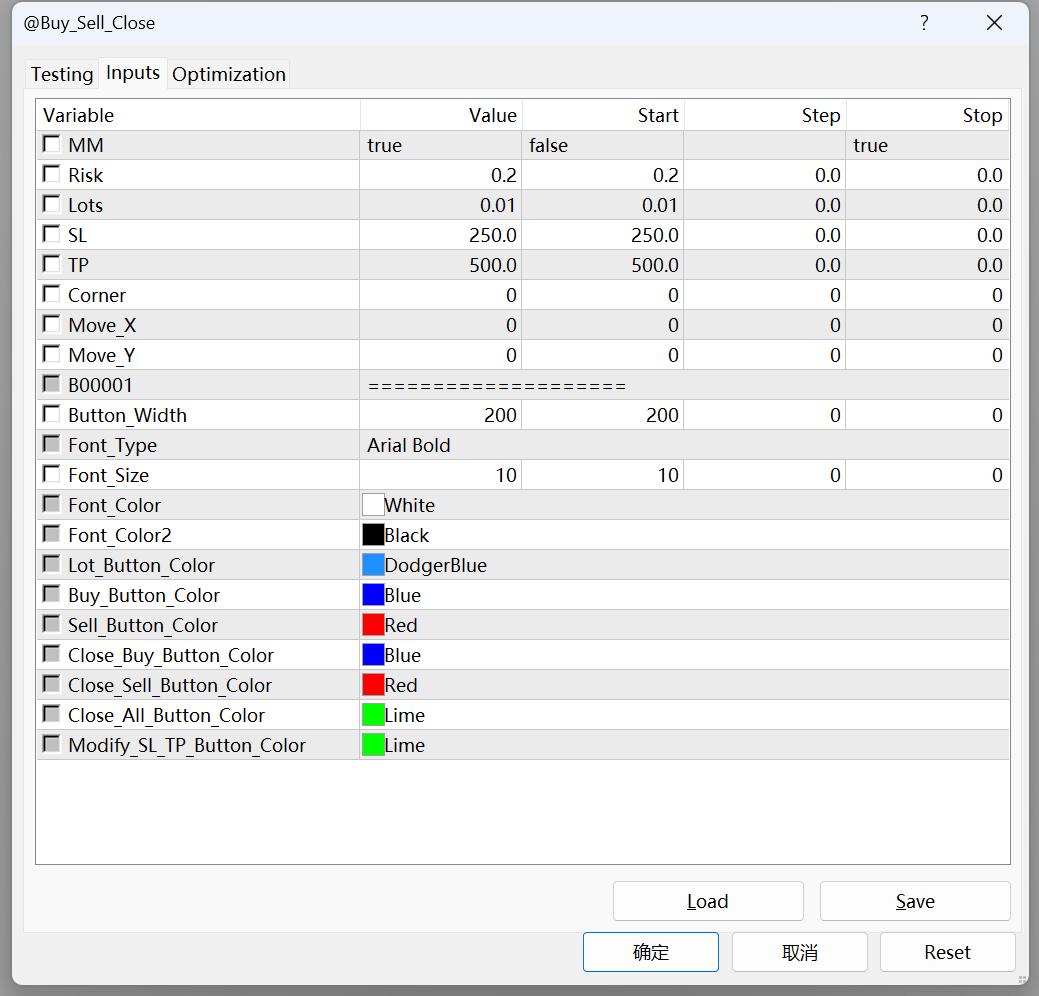This screenshot has width=1039, height=996.
Task: Click the DodgerBlue Lot_Button_Color swatch
Action: (x=373, y=565)
